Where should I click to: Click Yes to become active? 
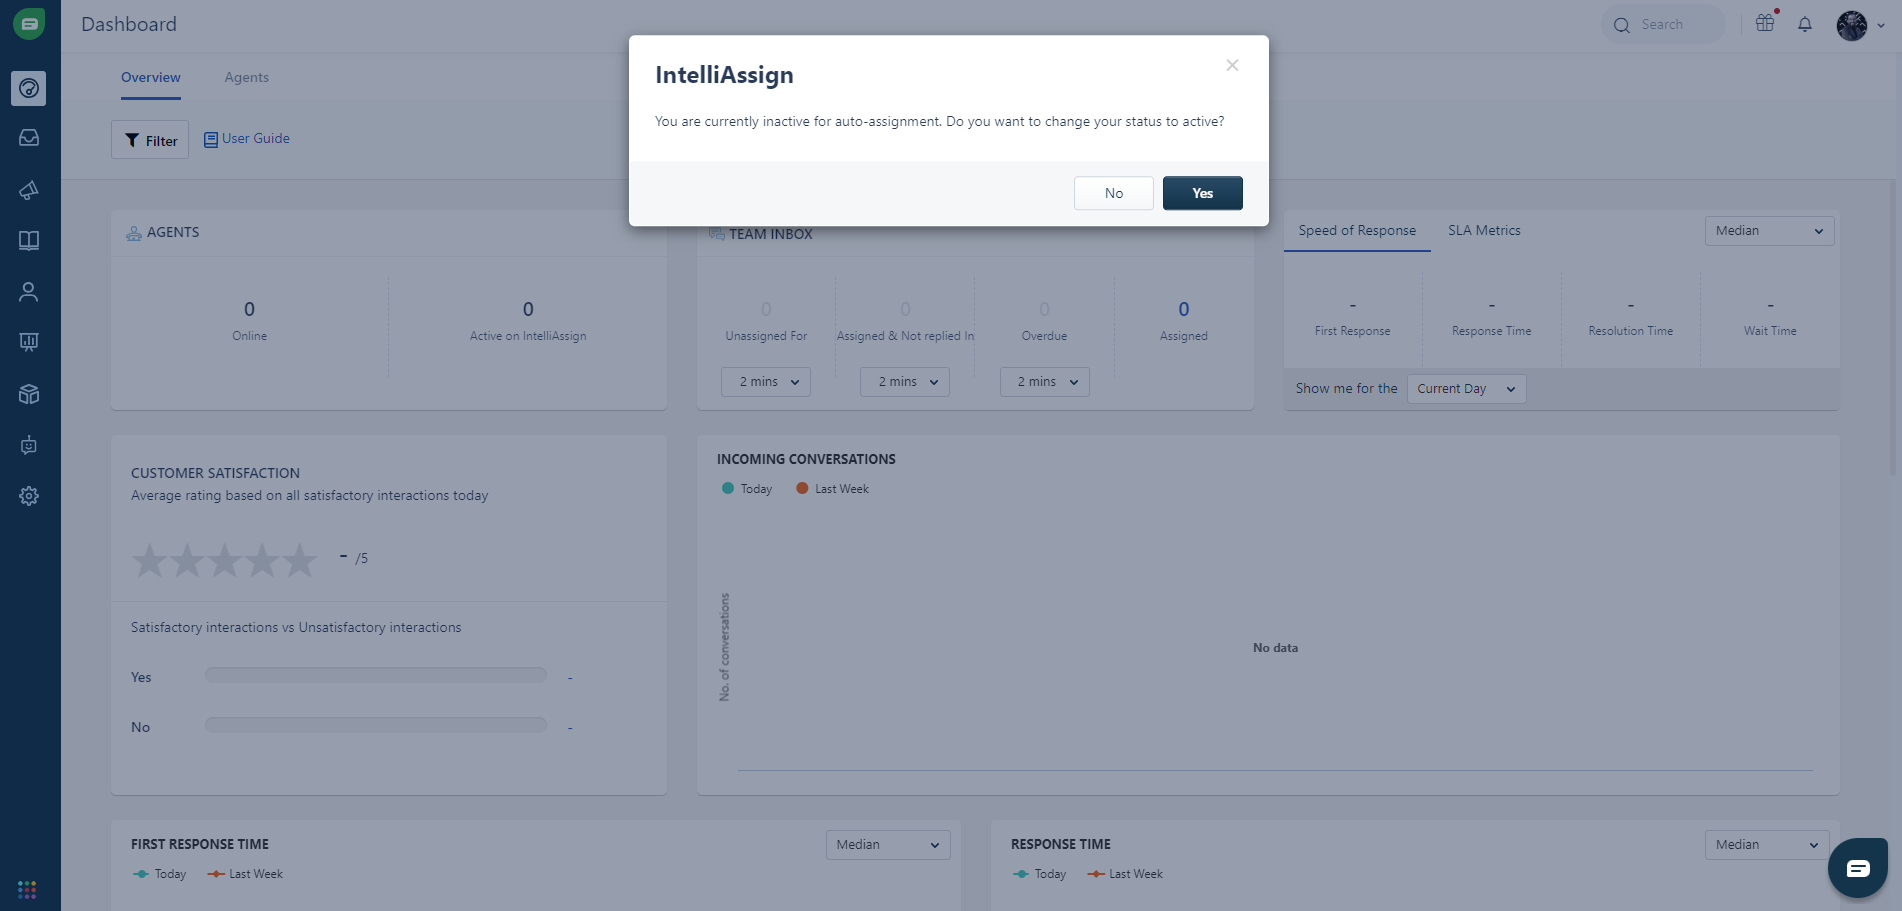[x=1203, y=193]
